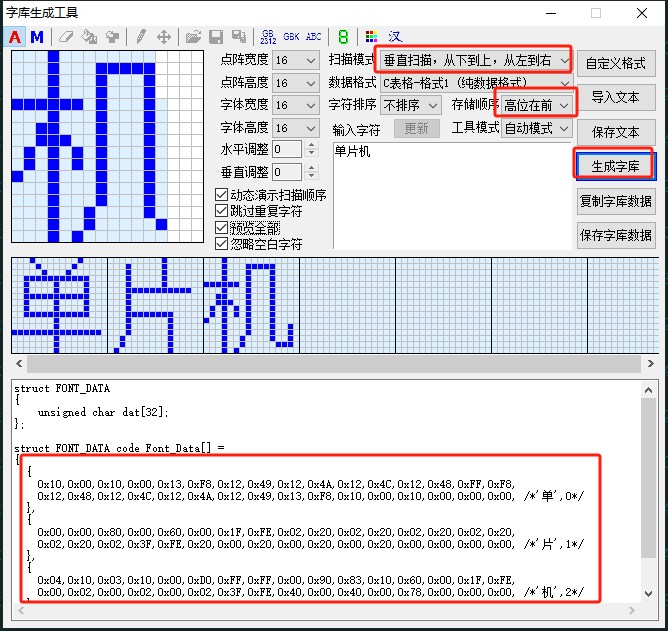This screenshot has width=668, height=631.
Task: Choose the eraser tool
Action: pyautogui.click(x=66, y=37)
